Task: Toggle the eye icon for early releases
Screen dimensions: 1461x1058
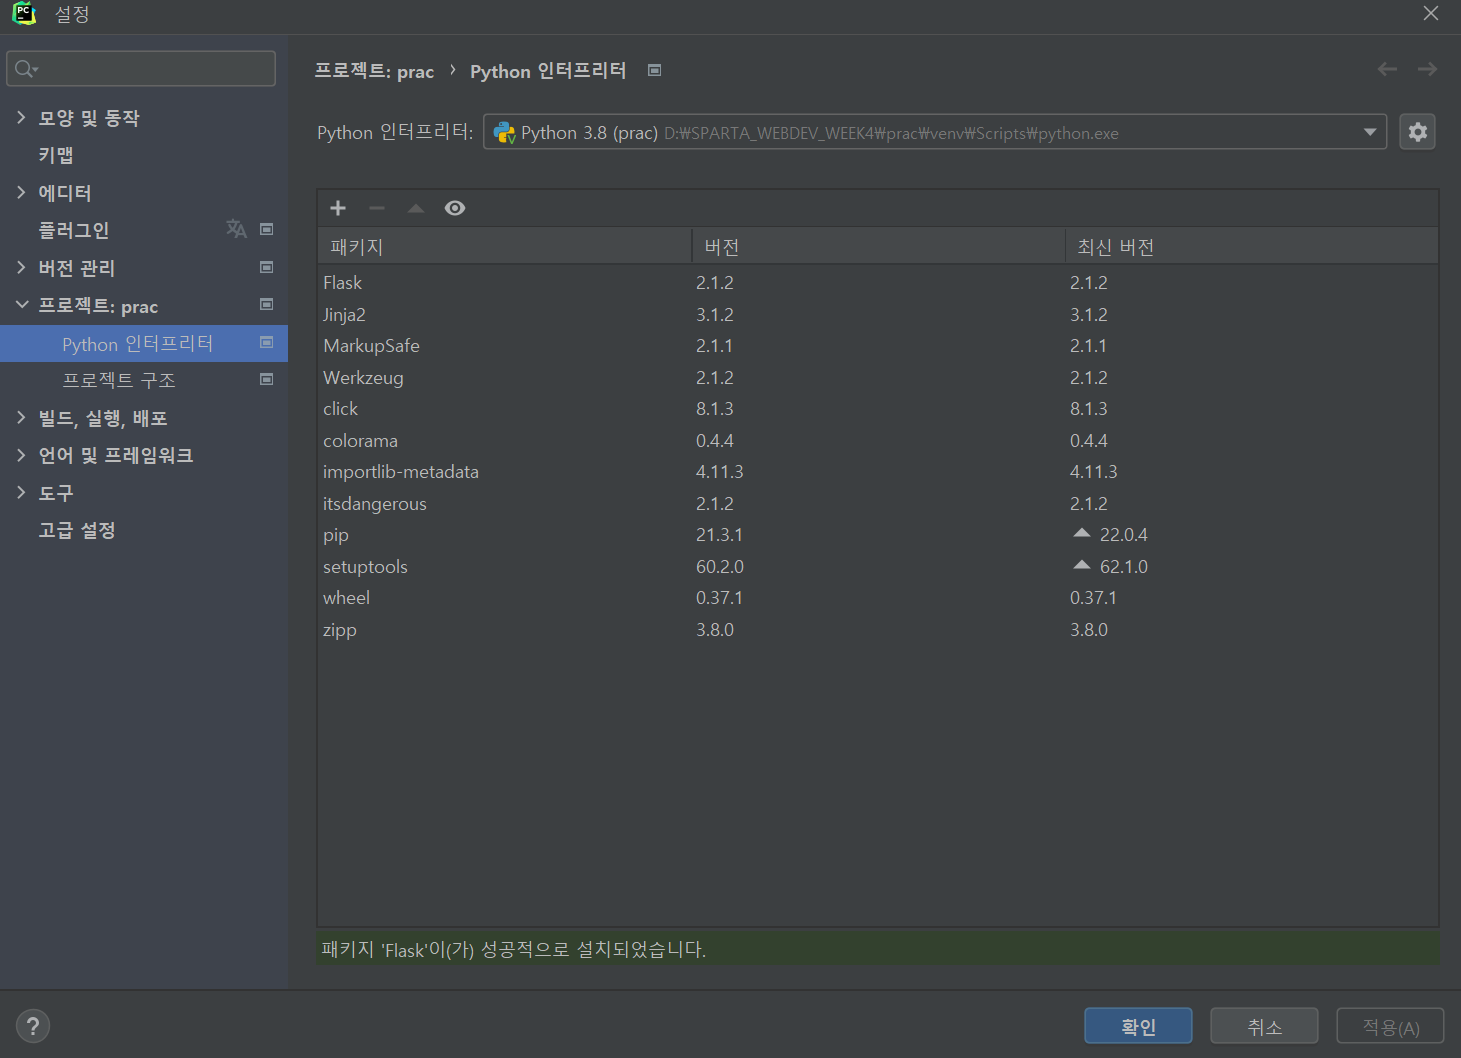Action: 455,208
